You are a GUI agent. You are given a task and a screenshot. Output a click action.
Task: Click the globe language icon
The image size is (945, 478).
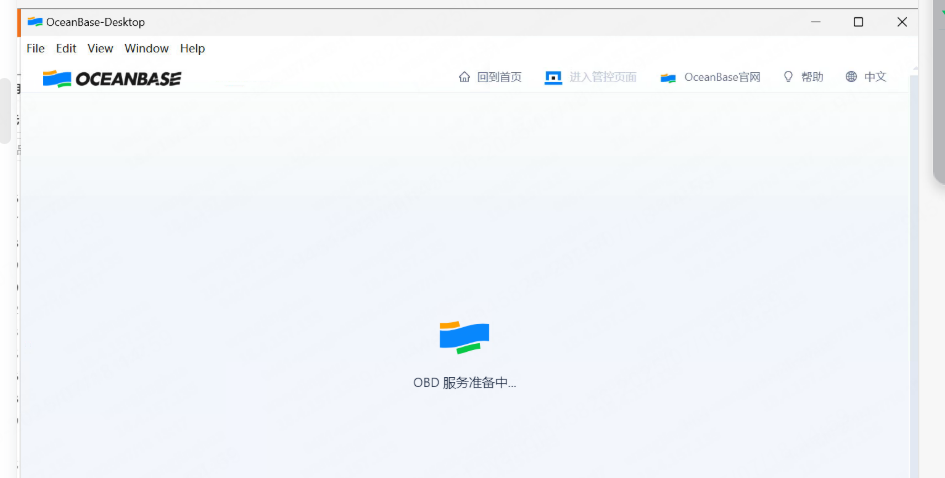[851, 77]
